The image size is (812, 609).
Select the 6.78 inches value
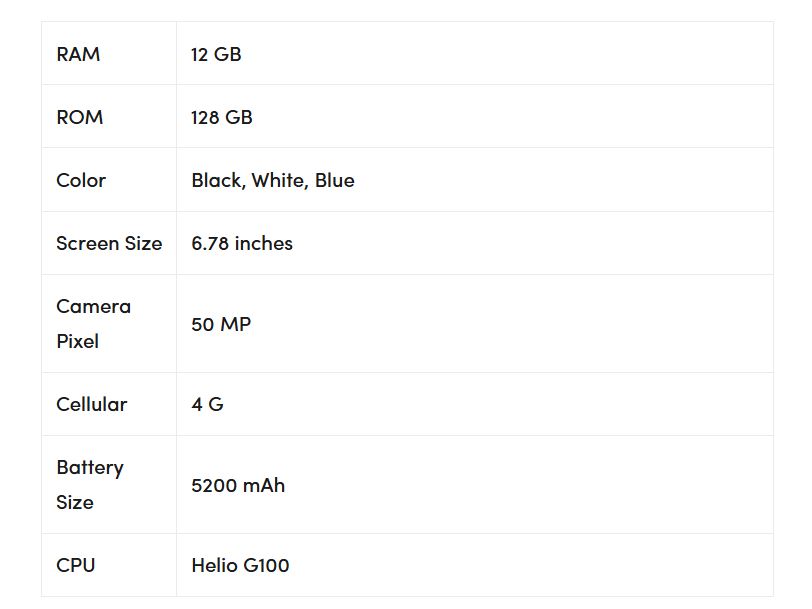242,243
